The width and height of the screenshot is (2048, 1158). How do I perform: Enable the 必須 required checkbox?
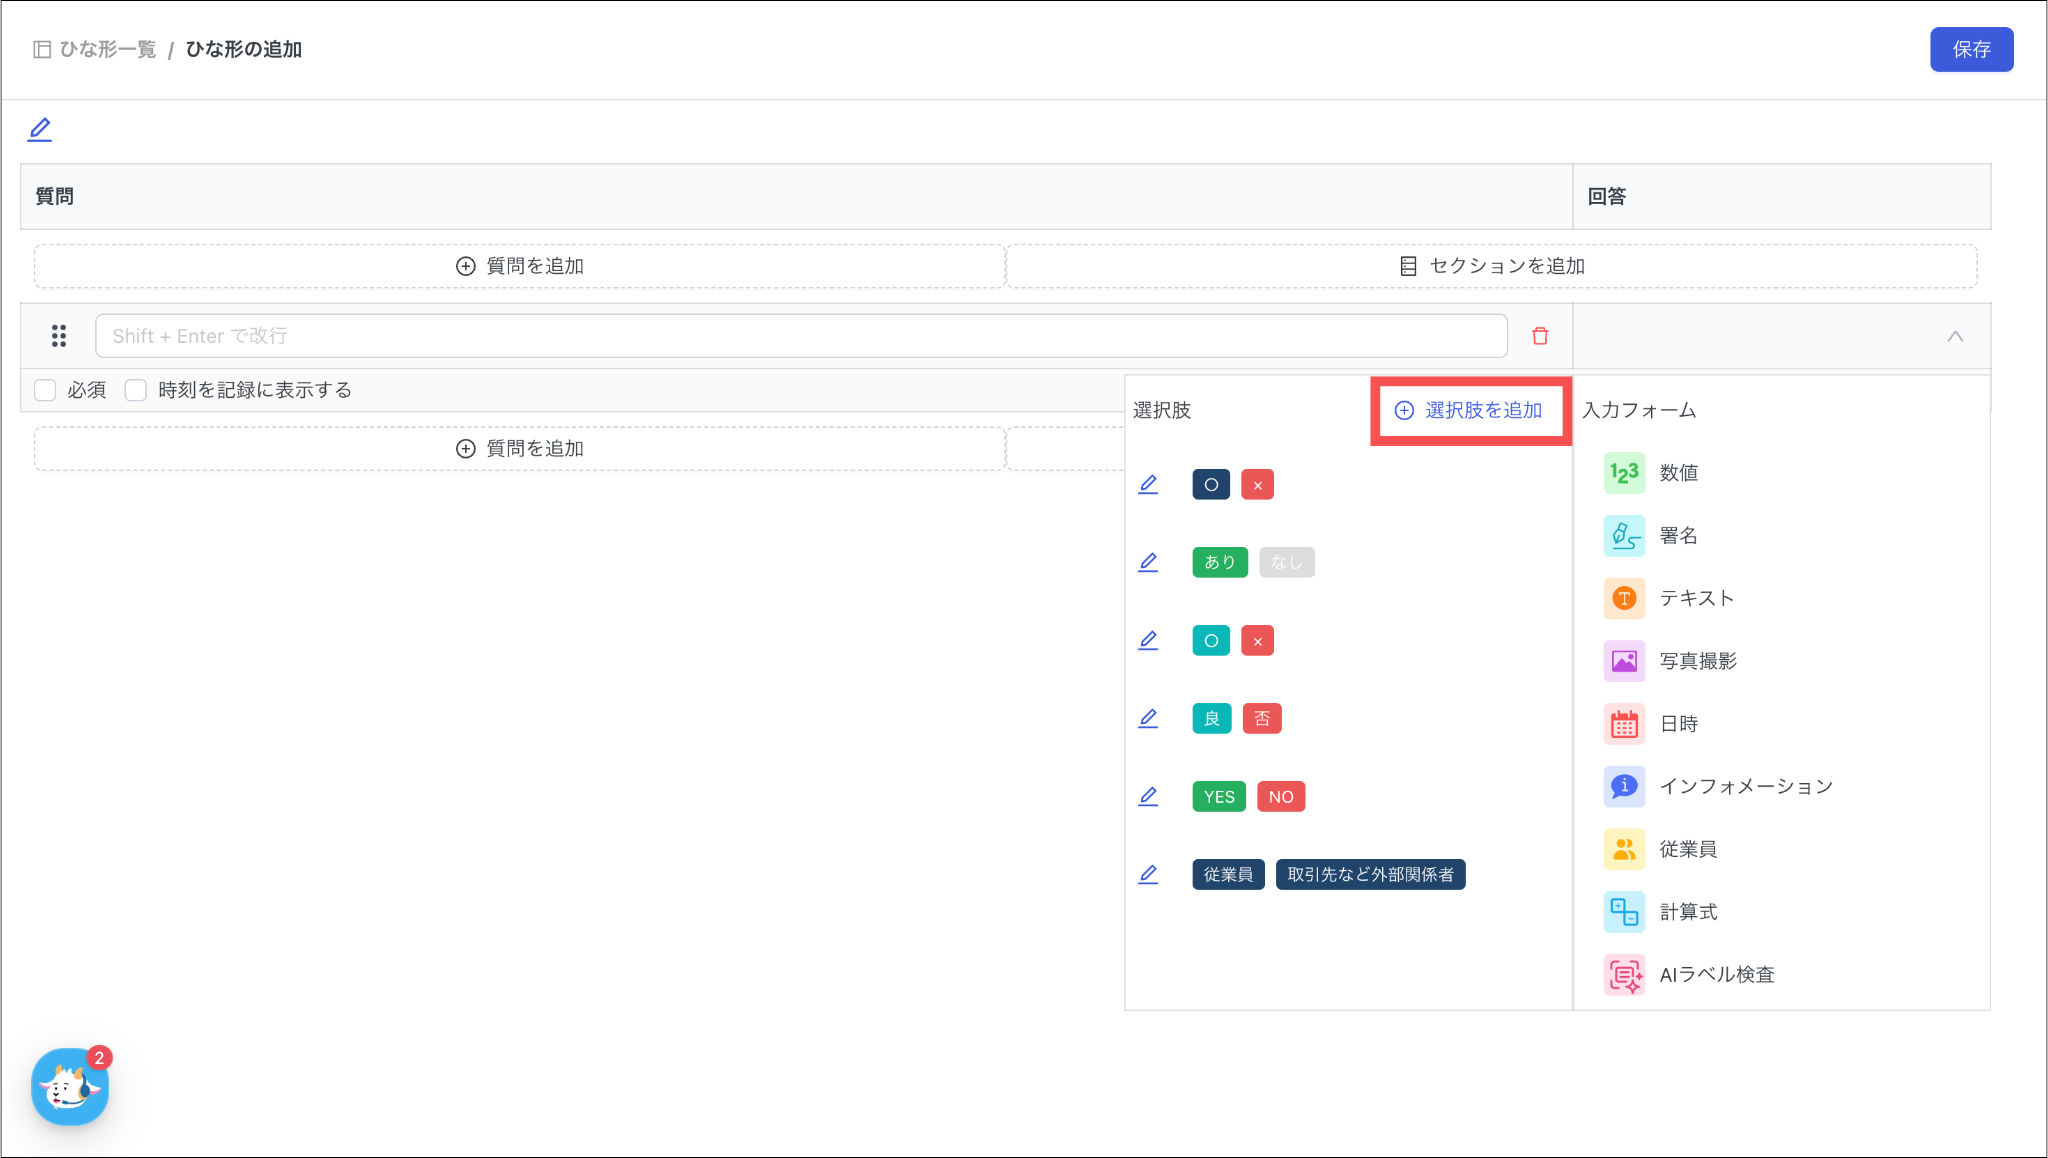pyautogui.click(x=45, y=390)
